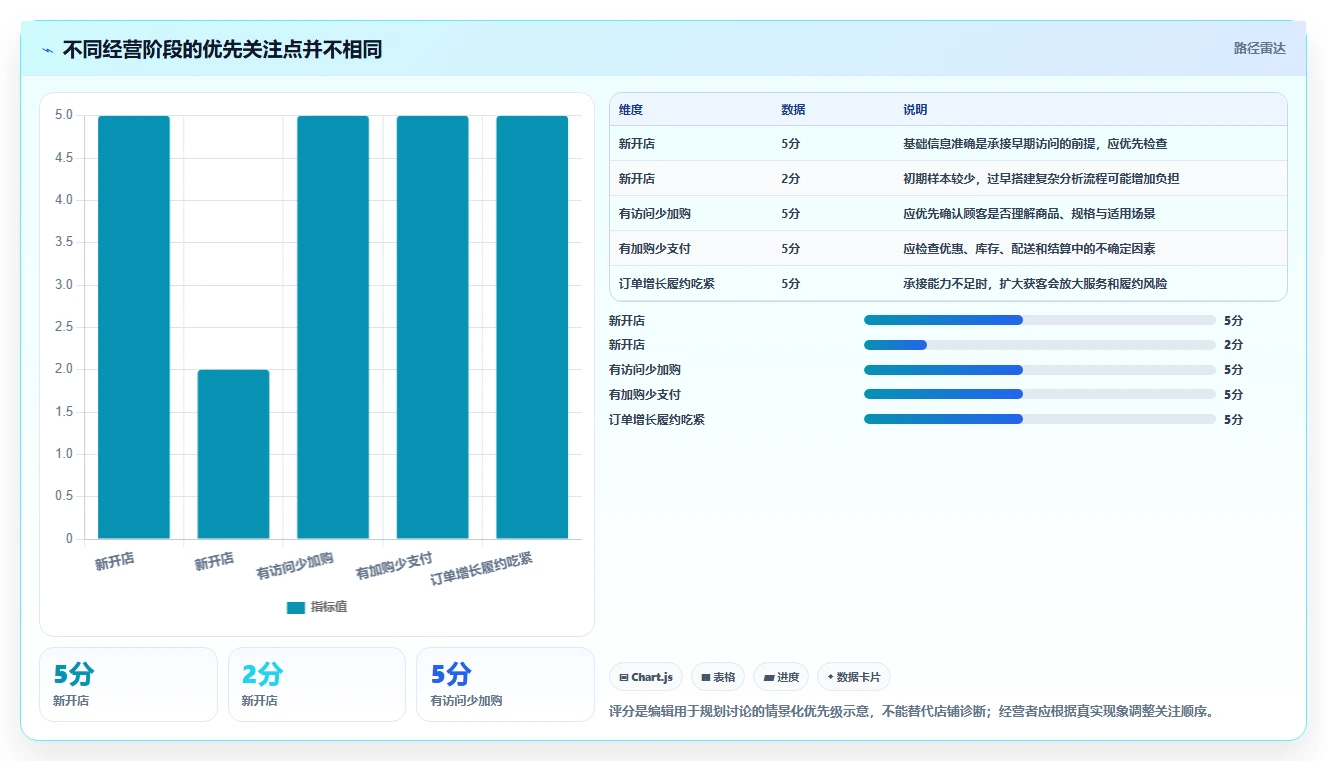The width and height of the screenshot is (1327, 761).
Task: Click the 有访问少加购 chart bar
Action: point(333,327)
